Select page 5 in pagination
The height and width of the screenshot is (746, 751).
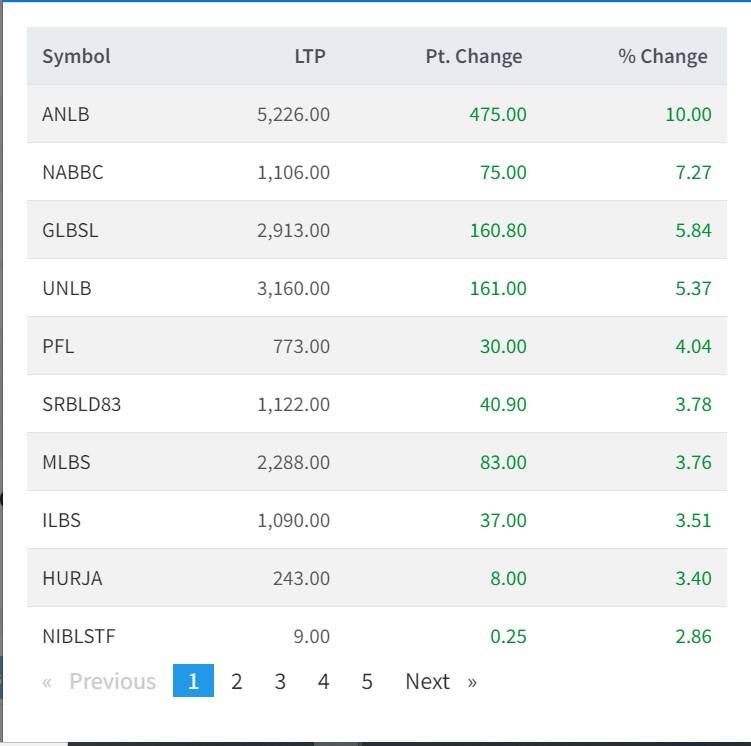(367, 681)
